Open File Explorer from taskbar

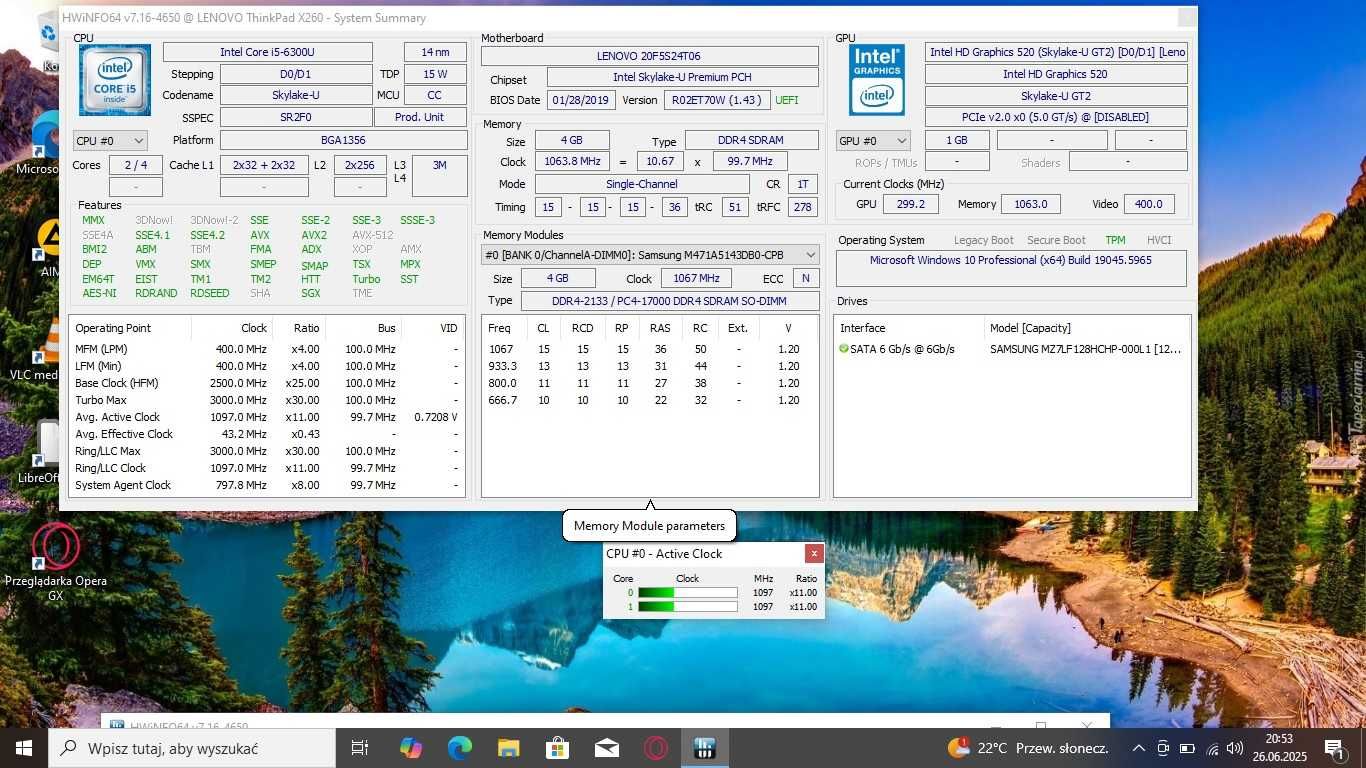click(x=508, y=748)
